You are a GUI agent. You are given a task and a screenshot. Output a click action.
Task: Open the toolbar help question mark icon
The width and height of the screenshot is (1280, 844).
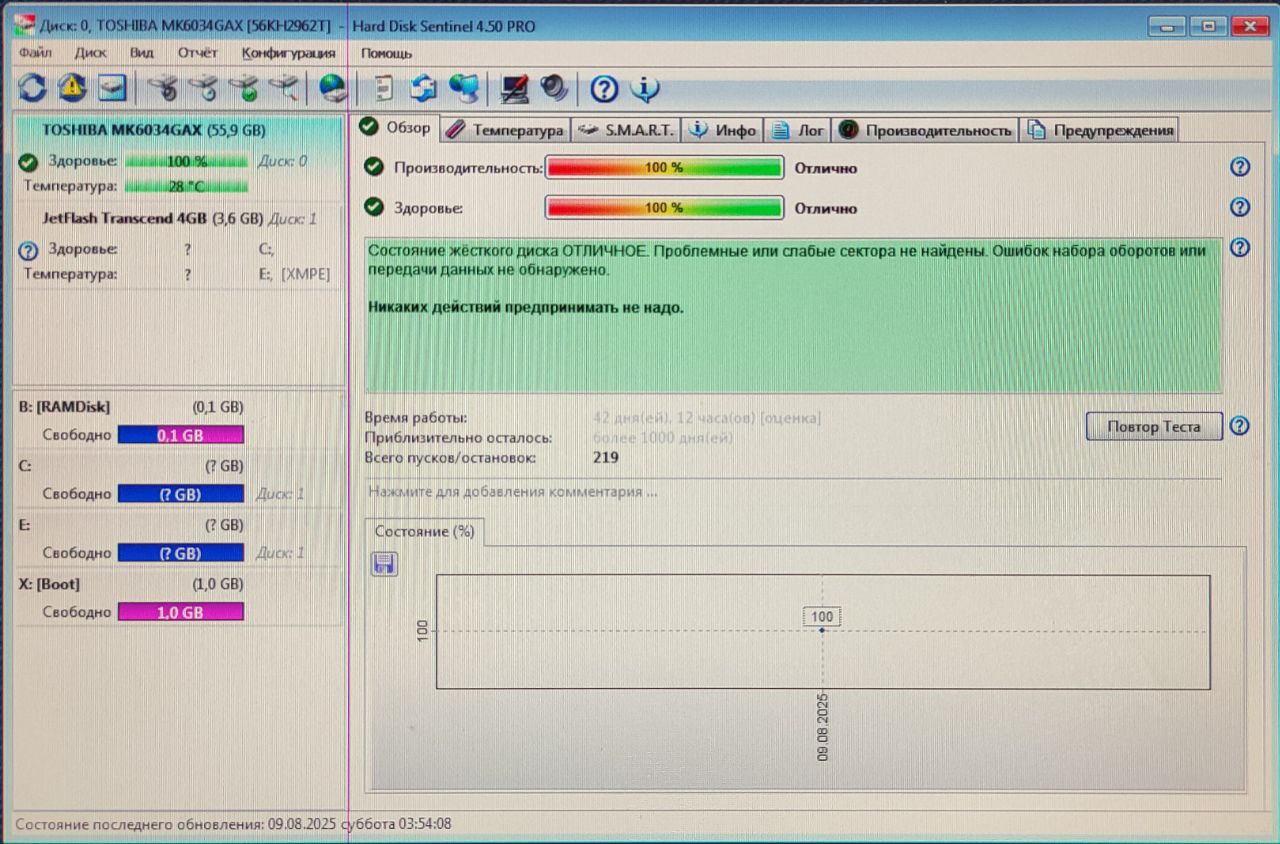(604, 89)
